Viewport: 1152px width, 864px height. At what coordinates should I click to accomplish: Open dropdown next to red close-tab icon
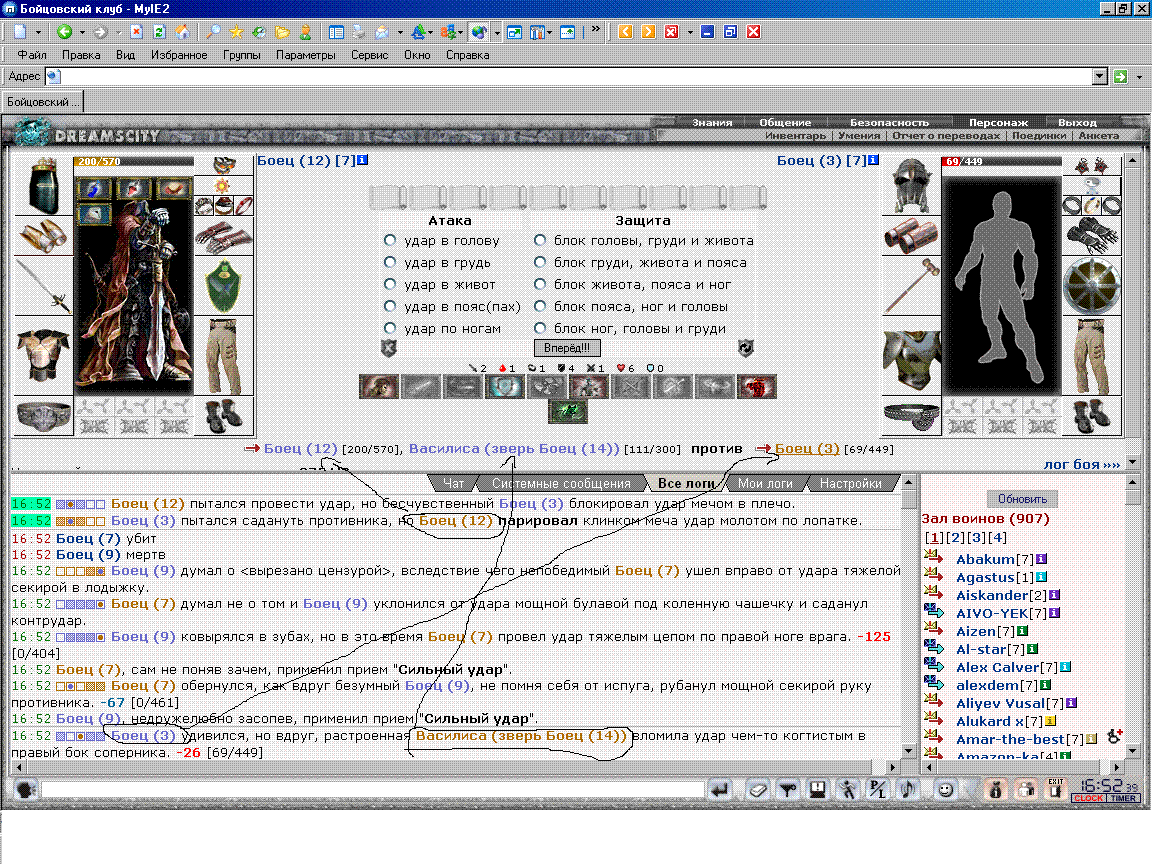click(690, 32)
